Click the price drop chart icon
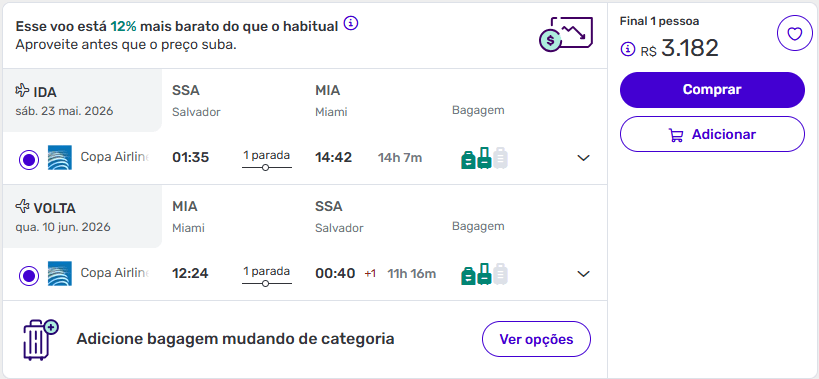Screen dimensions: 819x379 pyautogui.click(x=566, y=33)
